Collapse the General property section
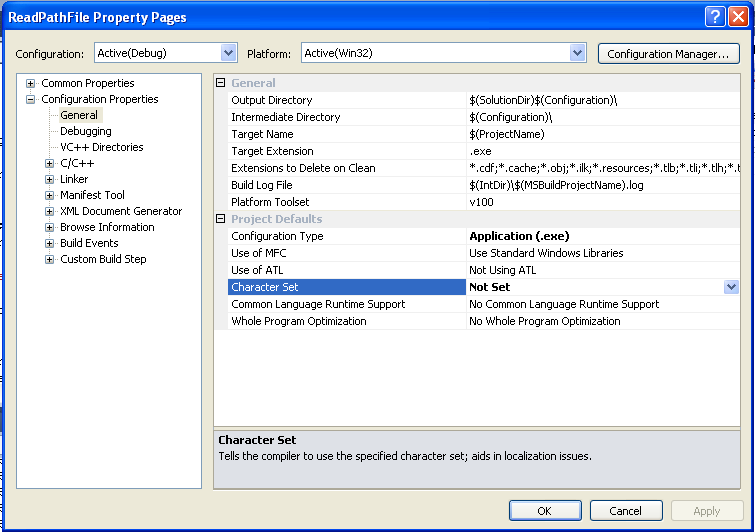Image resolution: width=755 pixels, height=532 pixels. [221, 83]
